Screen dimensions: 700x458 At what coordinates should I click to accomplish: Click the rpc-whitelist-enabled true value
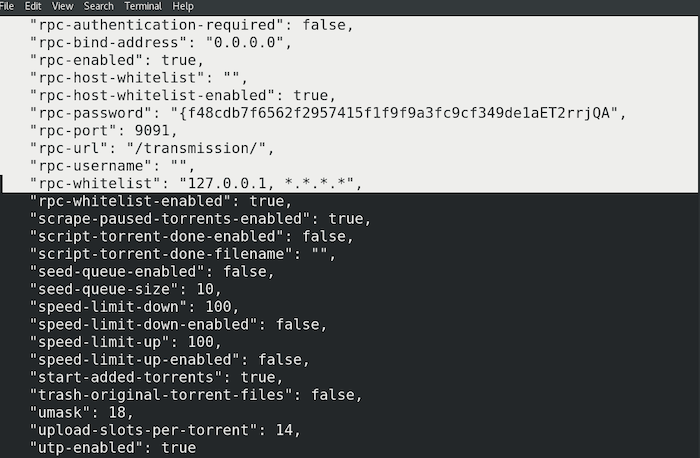coord(266,201)
